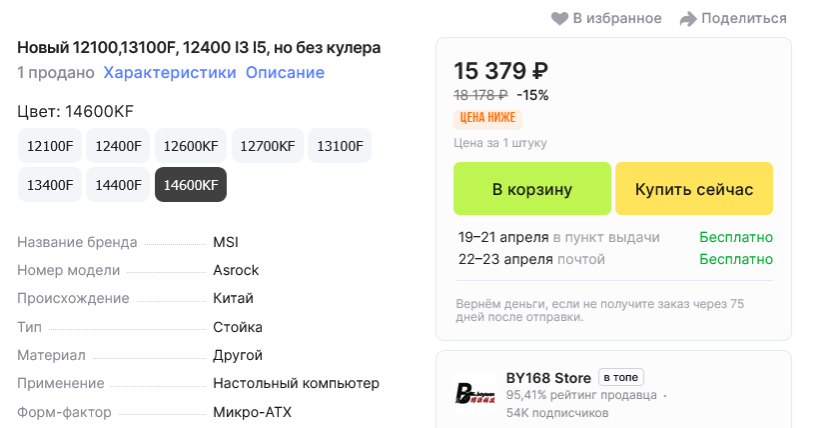Click the share arrow icon

688,19
